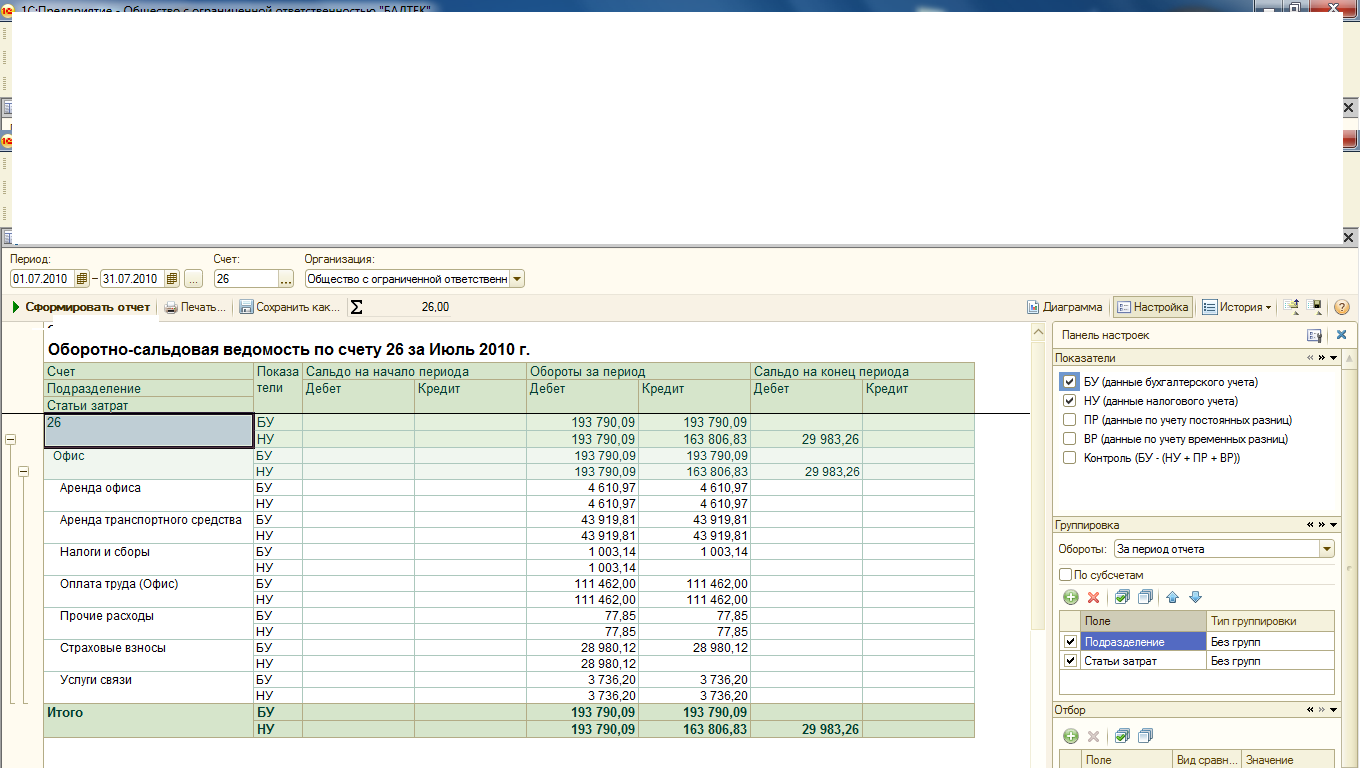Viewport: 1360px width, 768px height.
Task: Move grouping field up with blue arrow
Action: click(1172, 597)
